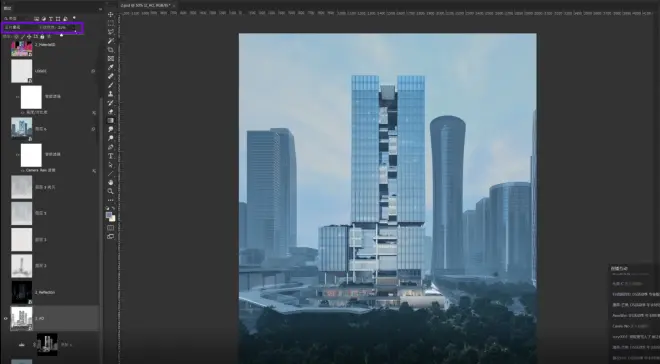
Task: Collapse smart filters under 2_MaterialID's neighbor layer
Action: tap(93, 71)
